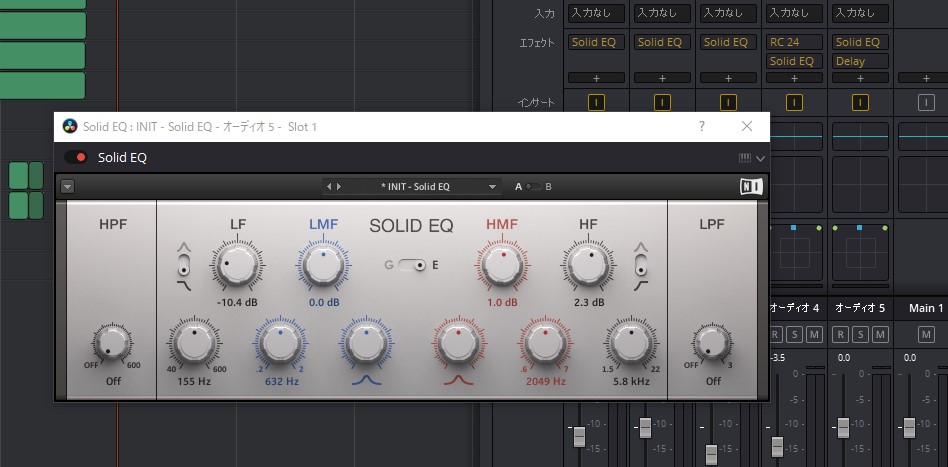Go to previous preset with left arrow

[x=329, y=187]
